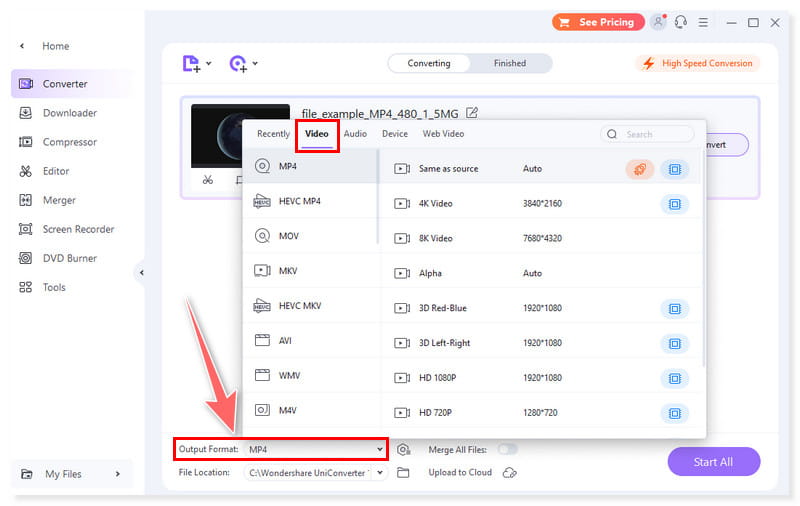The height and width of the screenshot is (506, 800).
Task: Switch to the Finished segment
Action: coord(509,63)
